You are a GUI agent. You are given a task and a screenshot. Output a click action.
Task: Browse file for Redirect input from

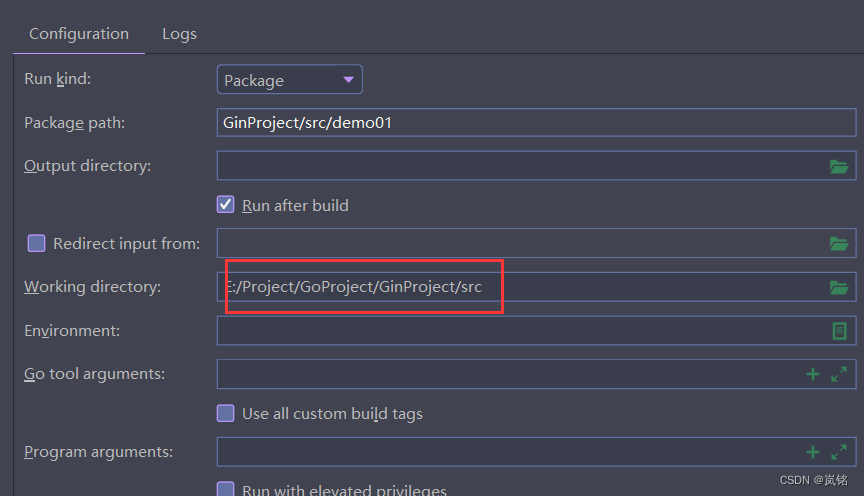tap(839, 243)
